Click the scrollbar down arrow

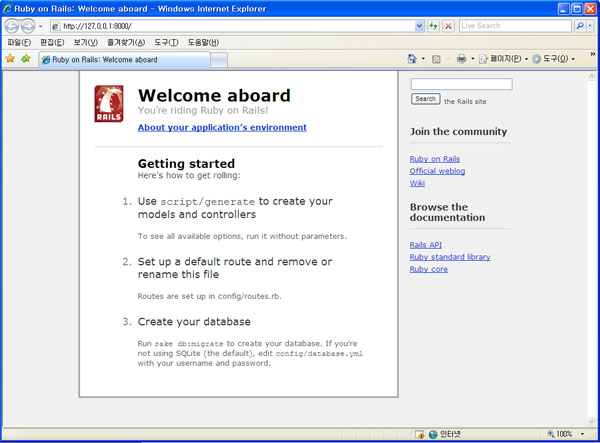(x=591, y=421)
